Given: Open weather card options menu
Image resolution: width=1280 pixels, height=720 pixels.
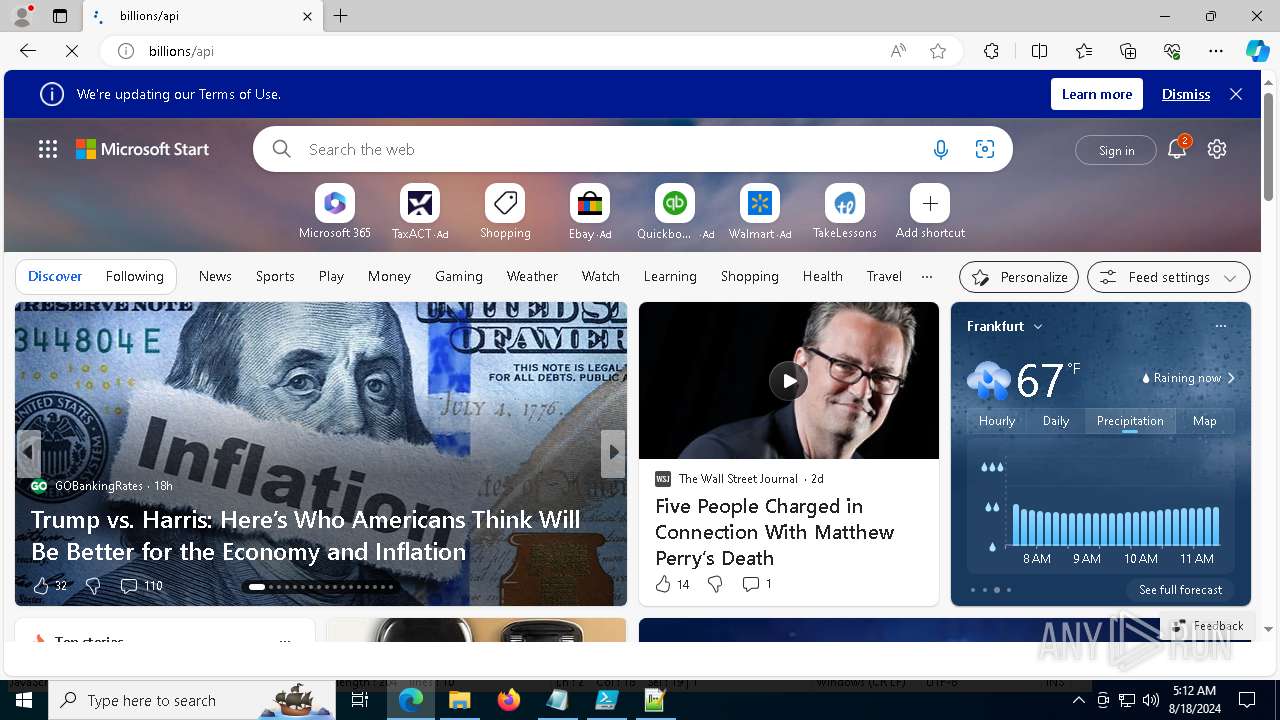Looking at the screenshot, I should (x=1220, y=326).
